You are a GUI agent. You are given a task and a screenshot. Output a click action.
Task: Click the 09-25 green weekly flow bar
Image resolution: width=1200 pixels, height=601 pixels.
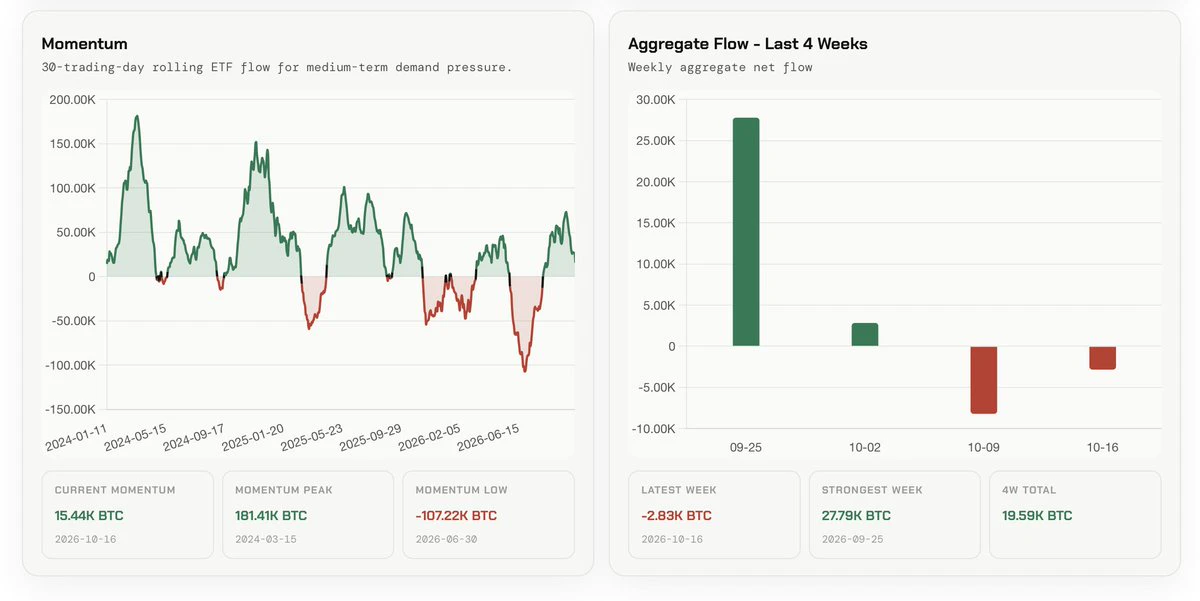click(x=746, y=232)
